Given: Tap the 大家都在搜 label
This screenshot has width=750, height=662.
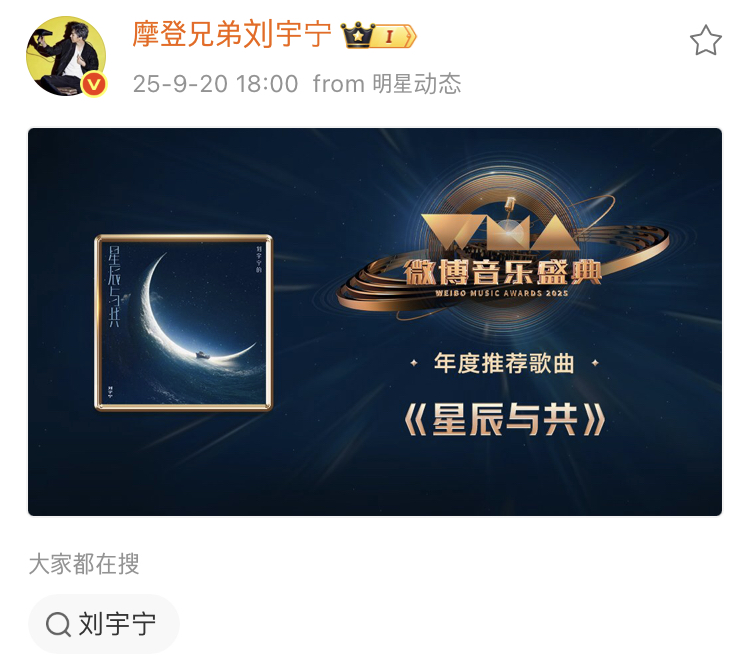Looking at the screenshot, I should coord(84,563).
